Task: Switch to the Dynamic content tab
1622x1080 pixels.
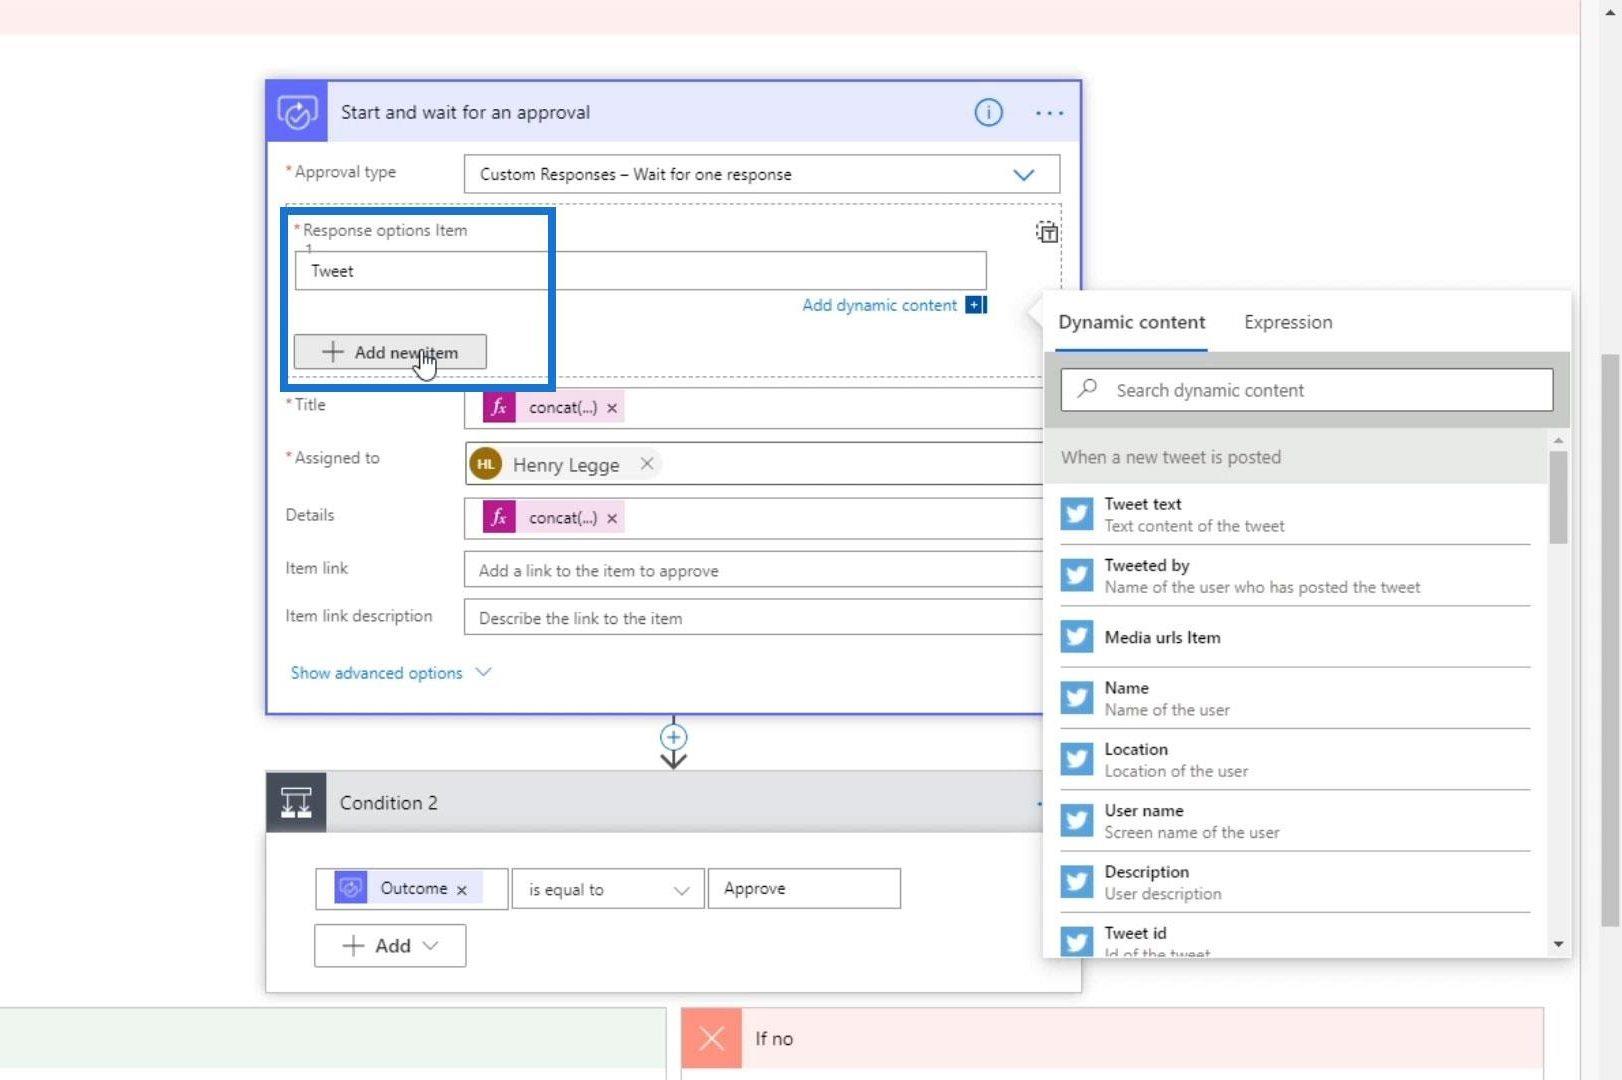Action: pos(1131,322)
